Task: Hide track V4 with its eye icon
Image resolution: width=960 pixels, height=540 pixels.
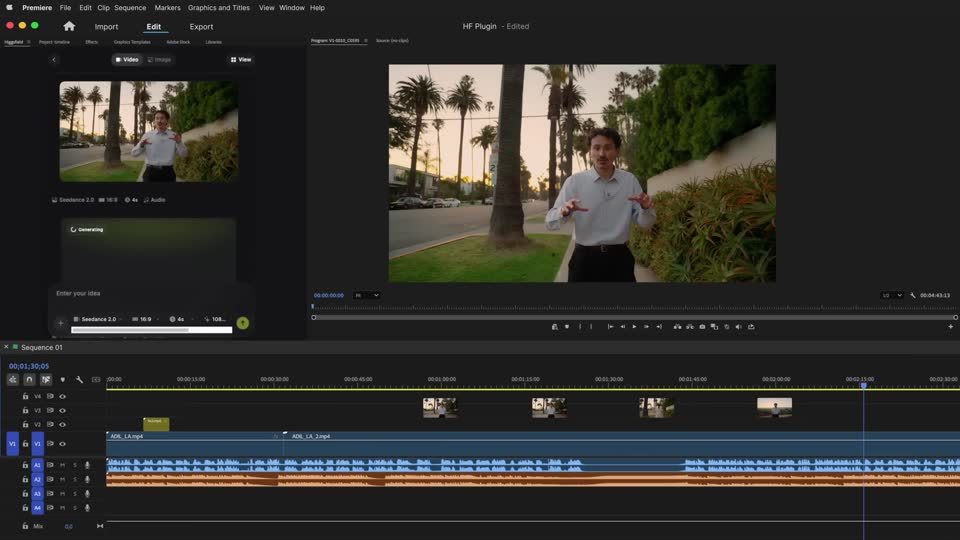Action: click(x=62, y=396)
